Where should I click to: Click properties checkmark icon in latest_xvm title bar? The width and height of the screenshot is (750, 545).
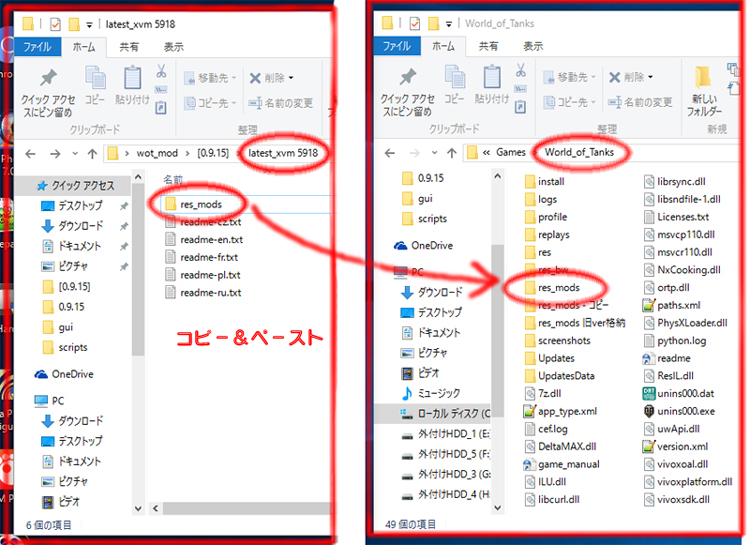pyautogui.click(x=55, y=23)
